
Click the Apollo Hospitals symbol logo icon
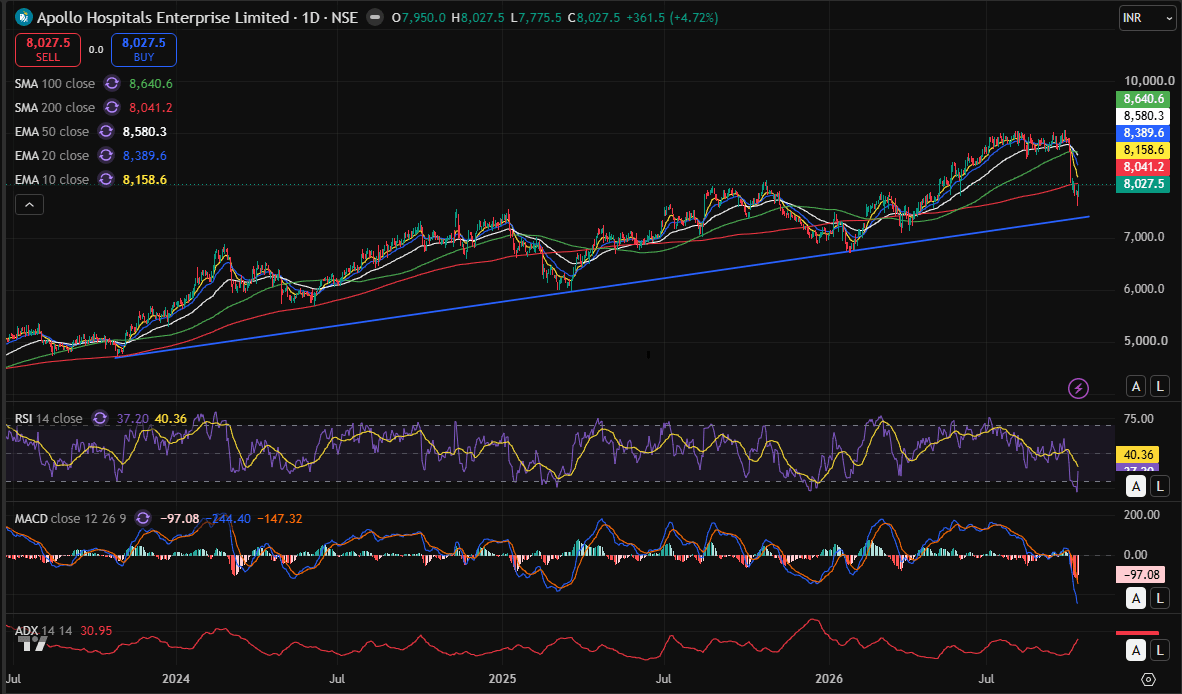coord(24,17)
